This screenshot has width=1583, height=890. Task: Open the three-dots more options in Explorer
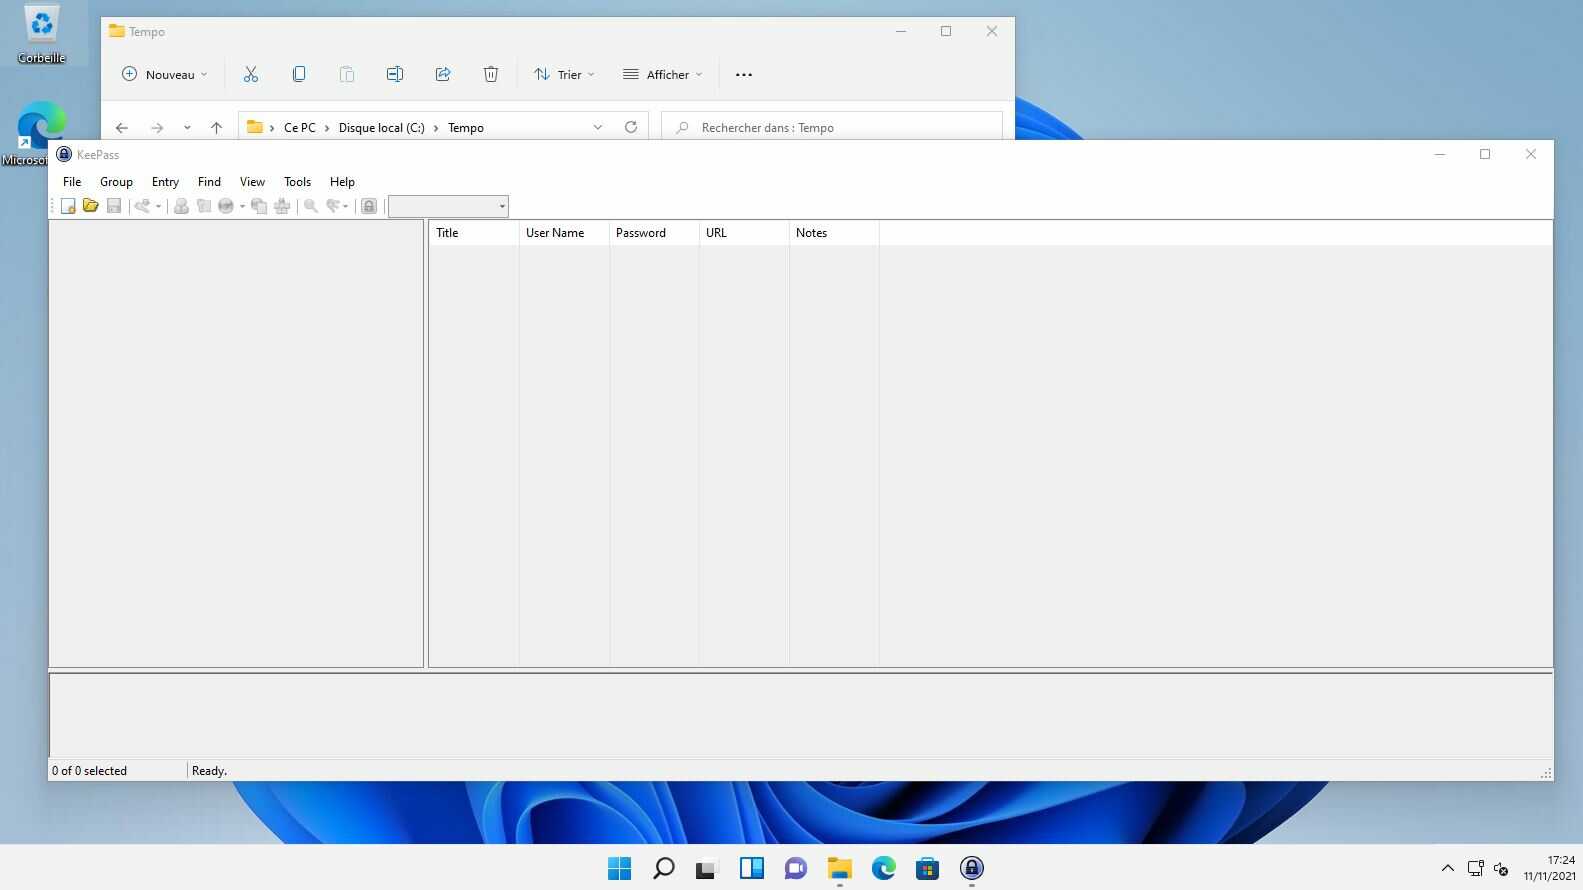(x=744, y=74)
